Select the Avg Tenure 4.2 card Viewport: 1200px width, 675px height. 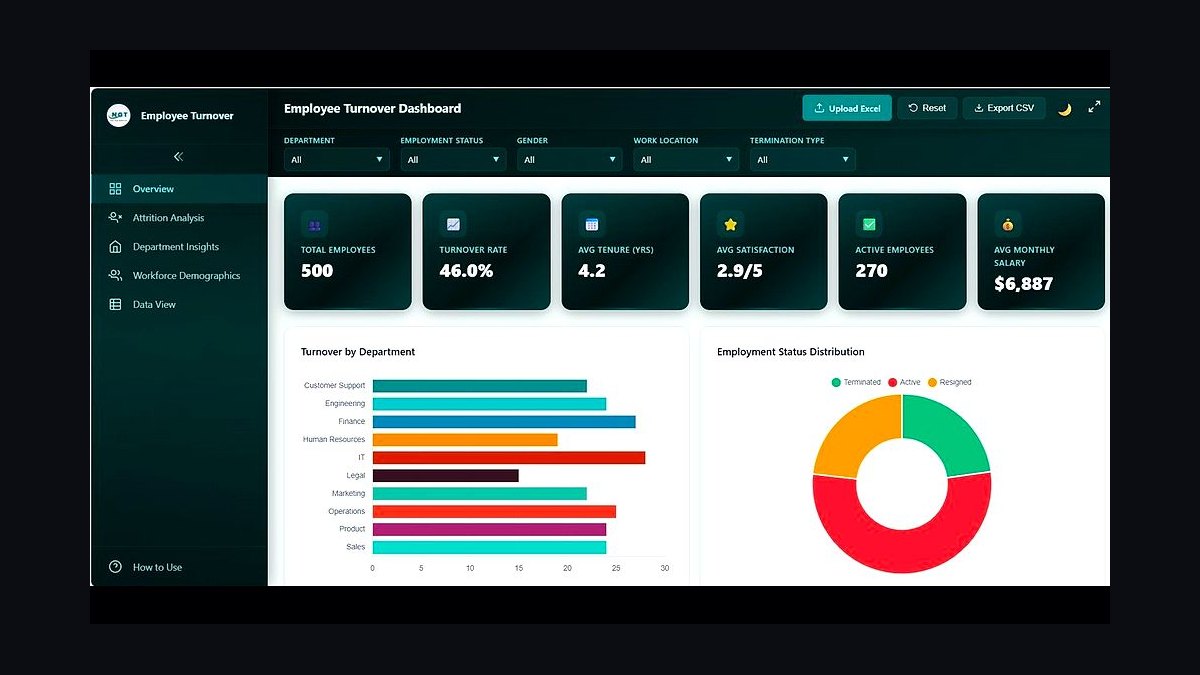click(x=625, y=252)
